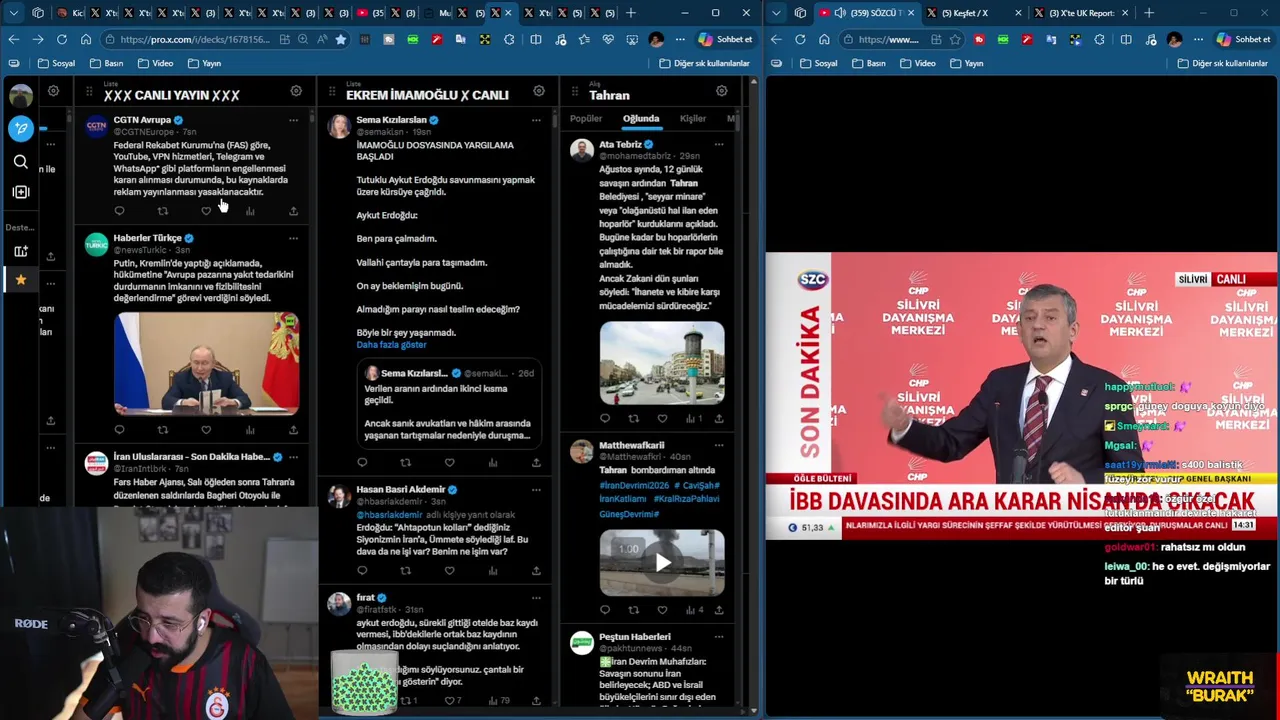Open more options on Matthewafkari post
Screen dimensions: 1280x720
click(719, 445)
